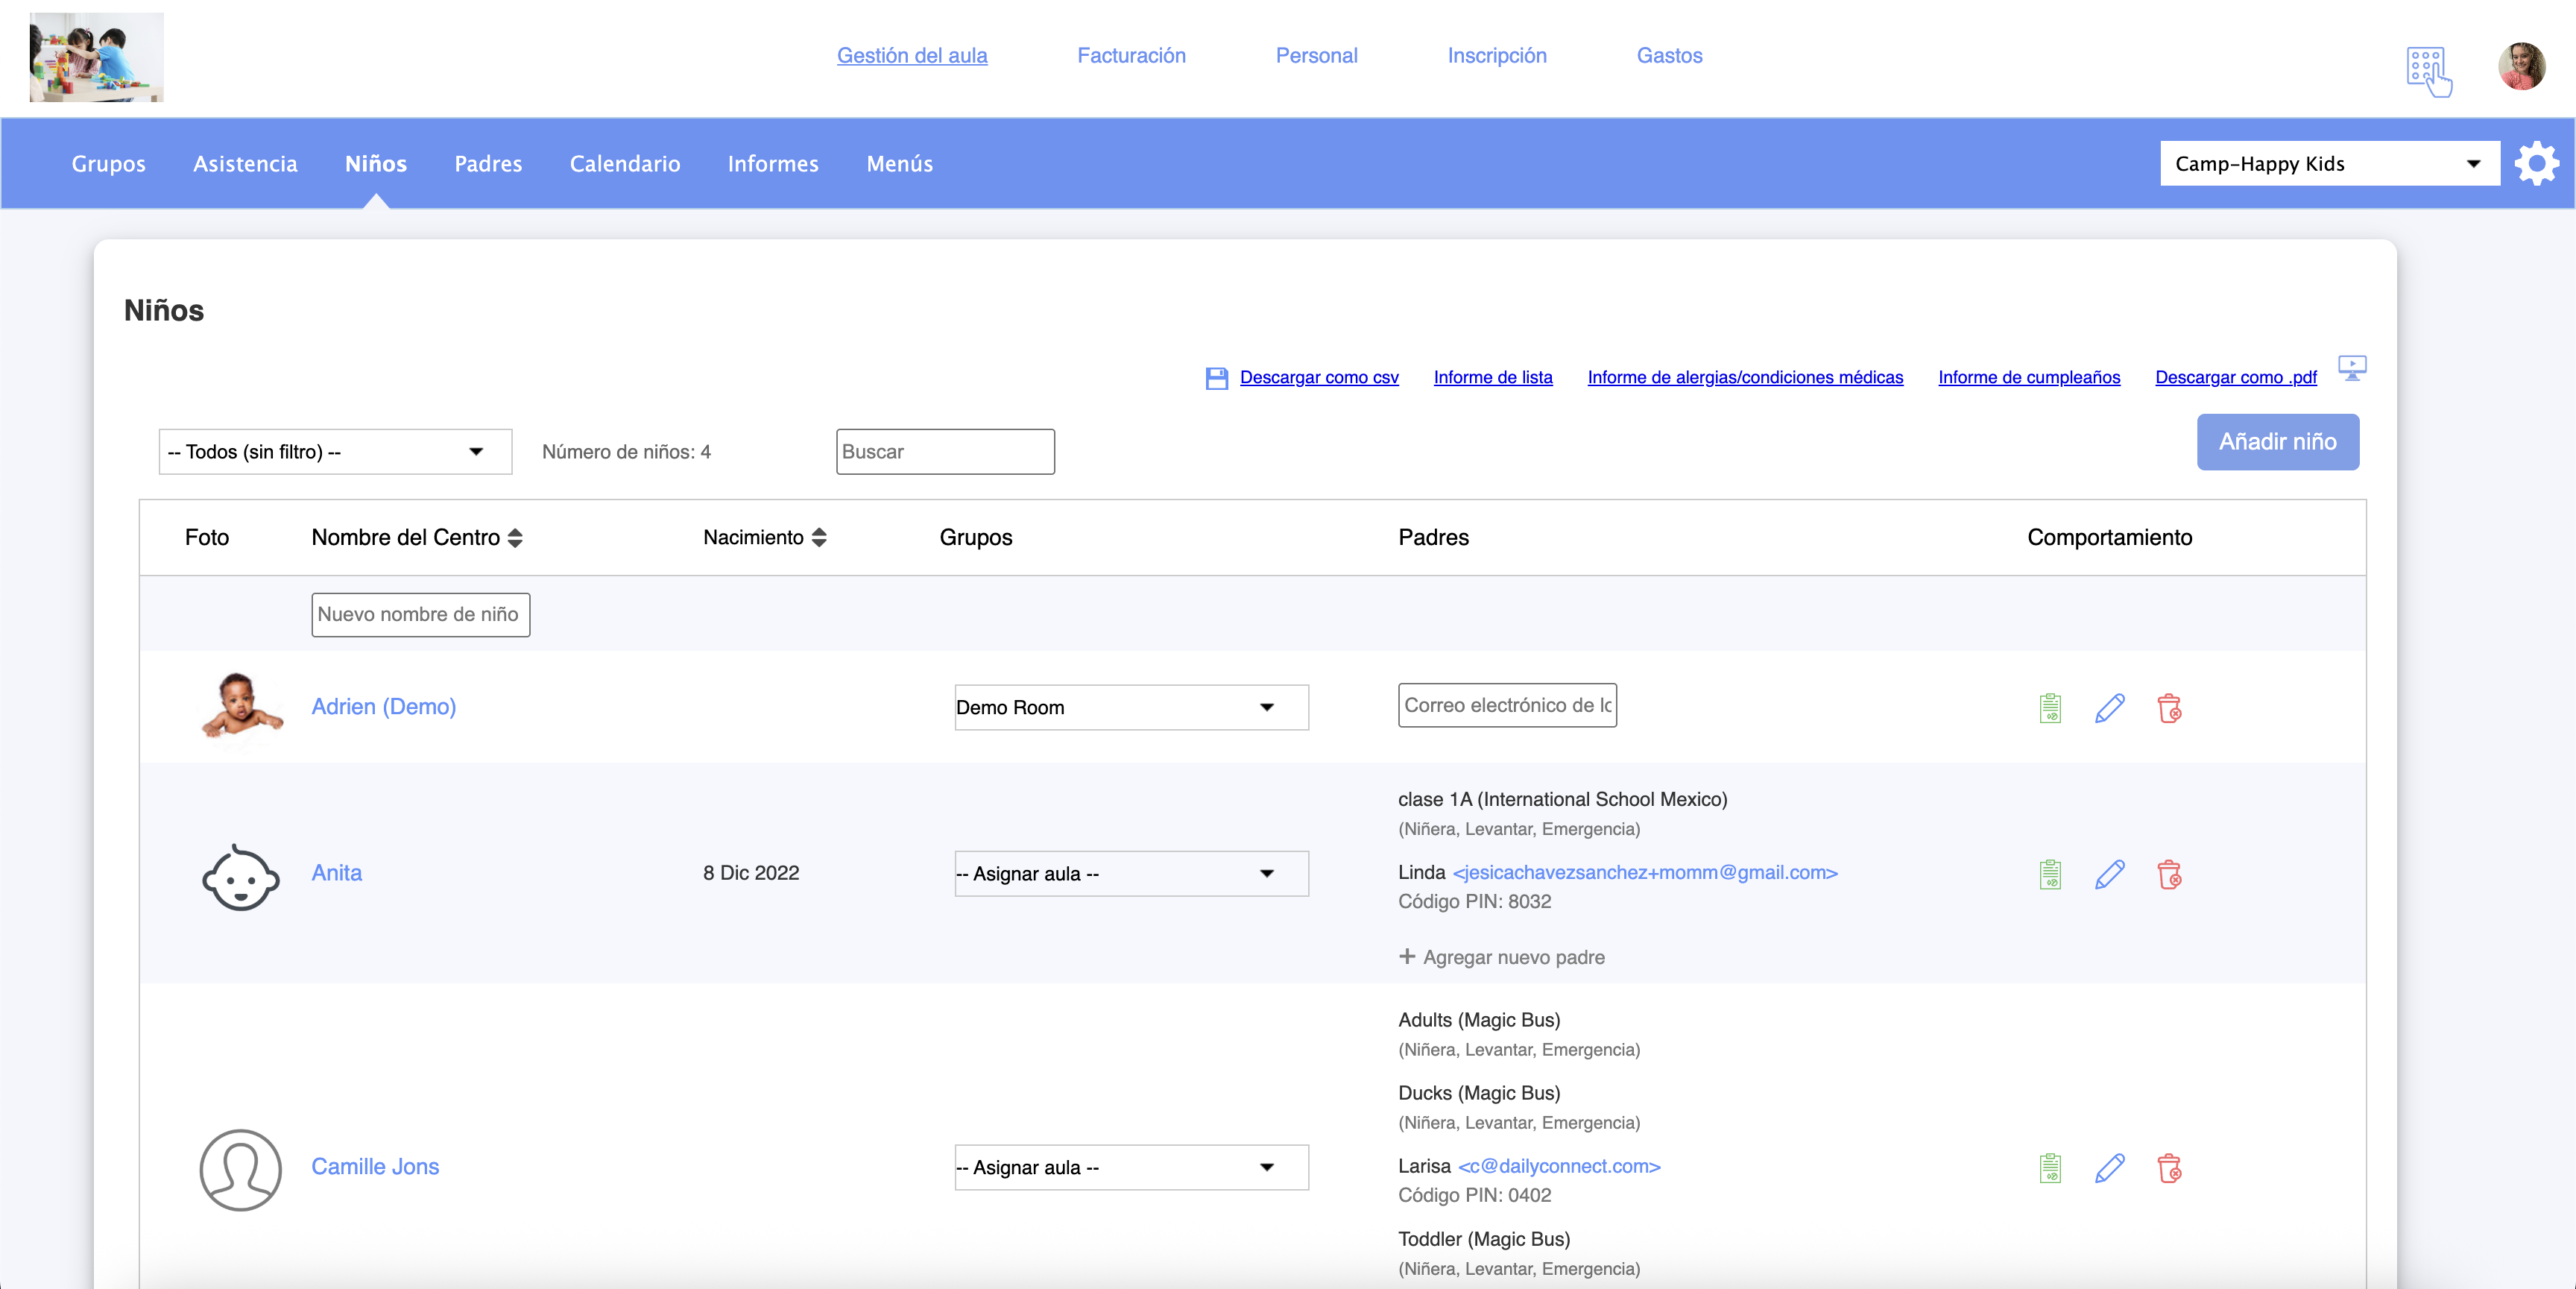Delete Adrien (Demo) using trash icon
This screenshot has width=2576, height=1289.
pyautogui.click(x=2169, y=708)
